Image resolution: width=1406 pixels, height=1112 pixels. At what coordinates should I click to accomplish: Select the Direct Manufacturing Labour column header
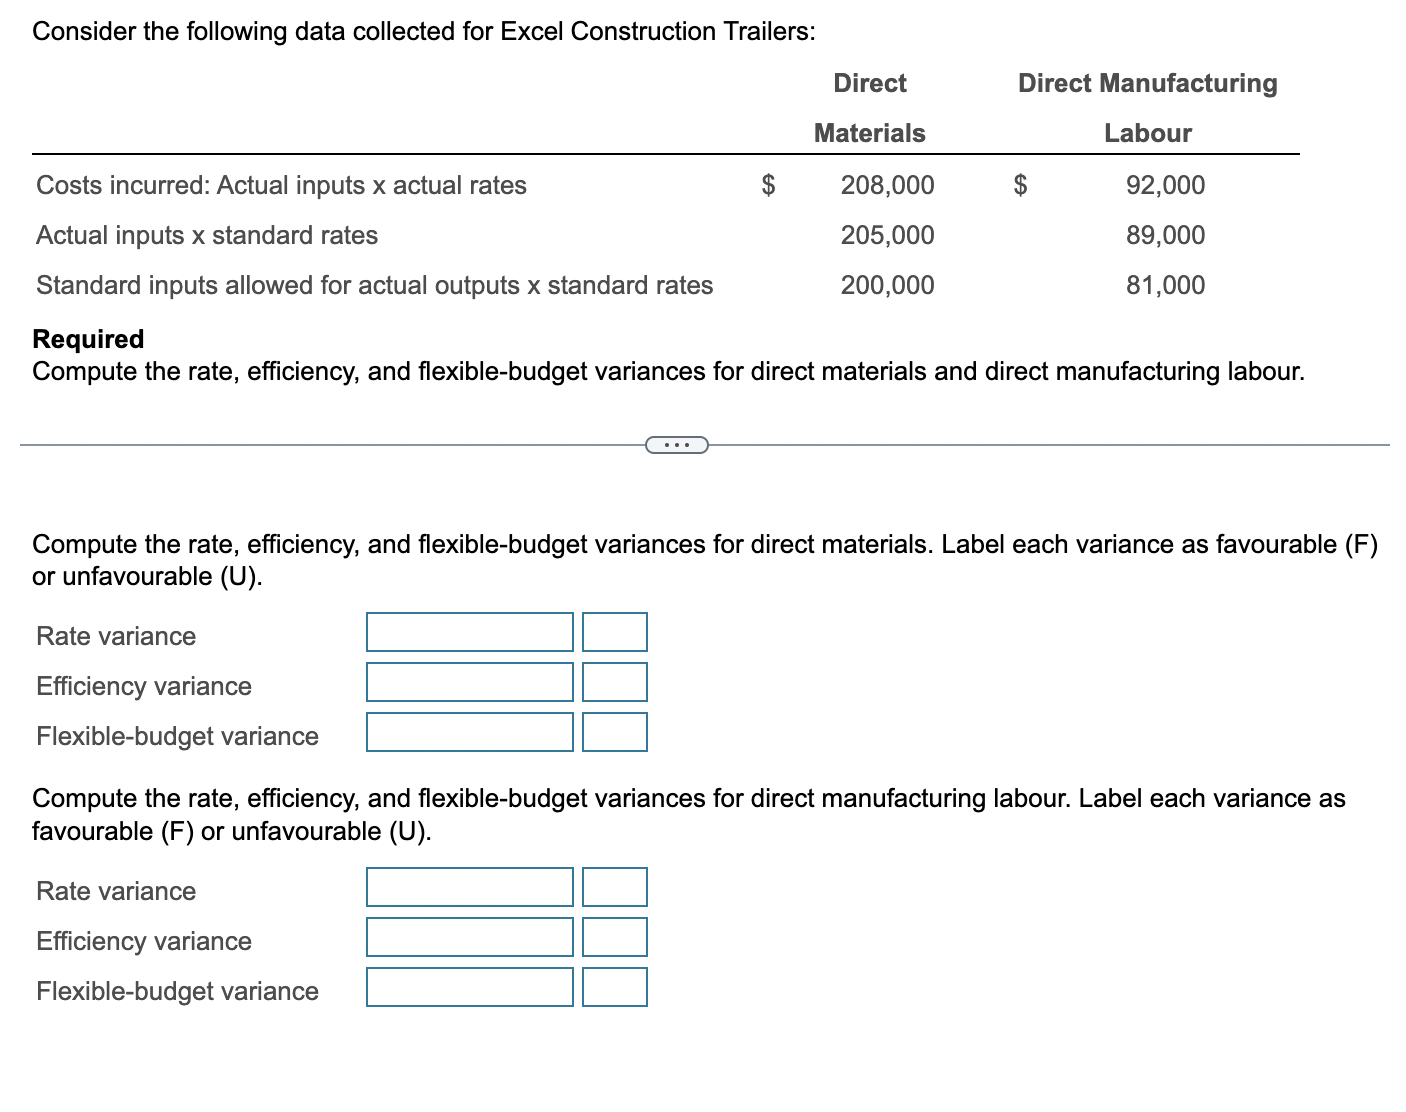(x=1147, y=107)
